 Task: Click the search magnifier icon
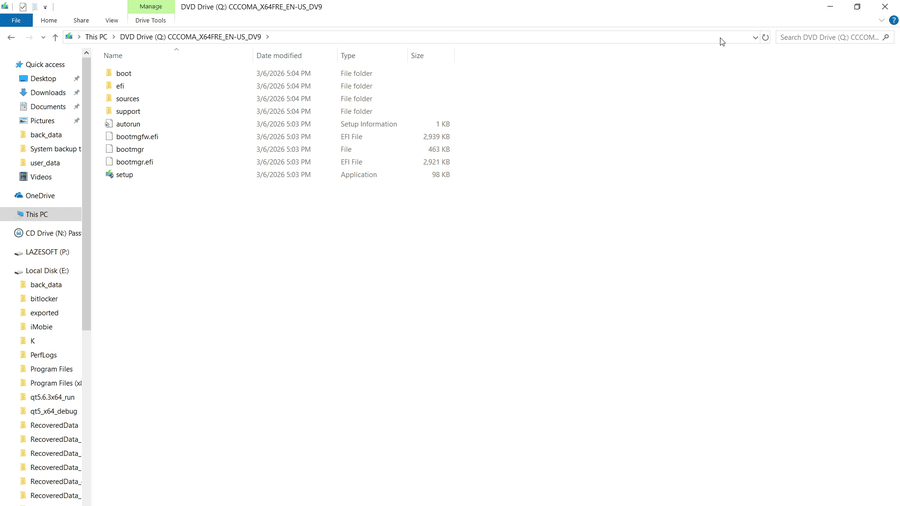tap(886, 37)
